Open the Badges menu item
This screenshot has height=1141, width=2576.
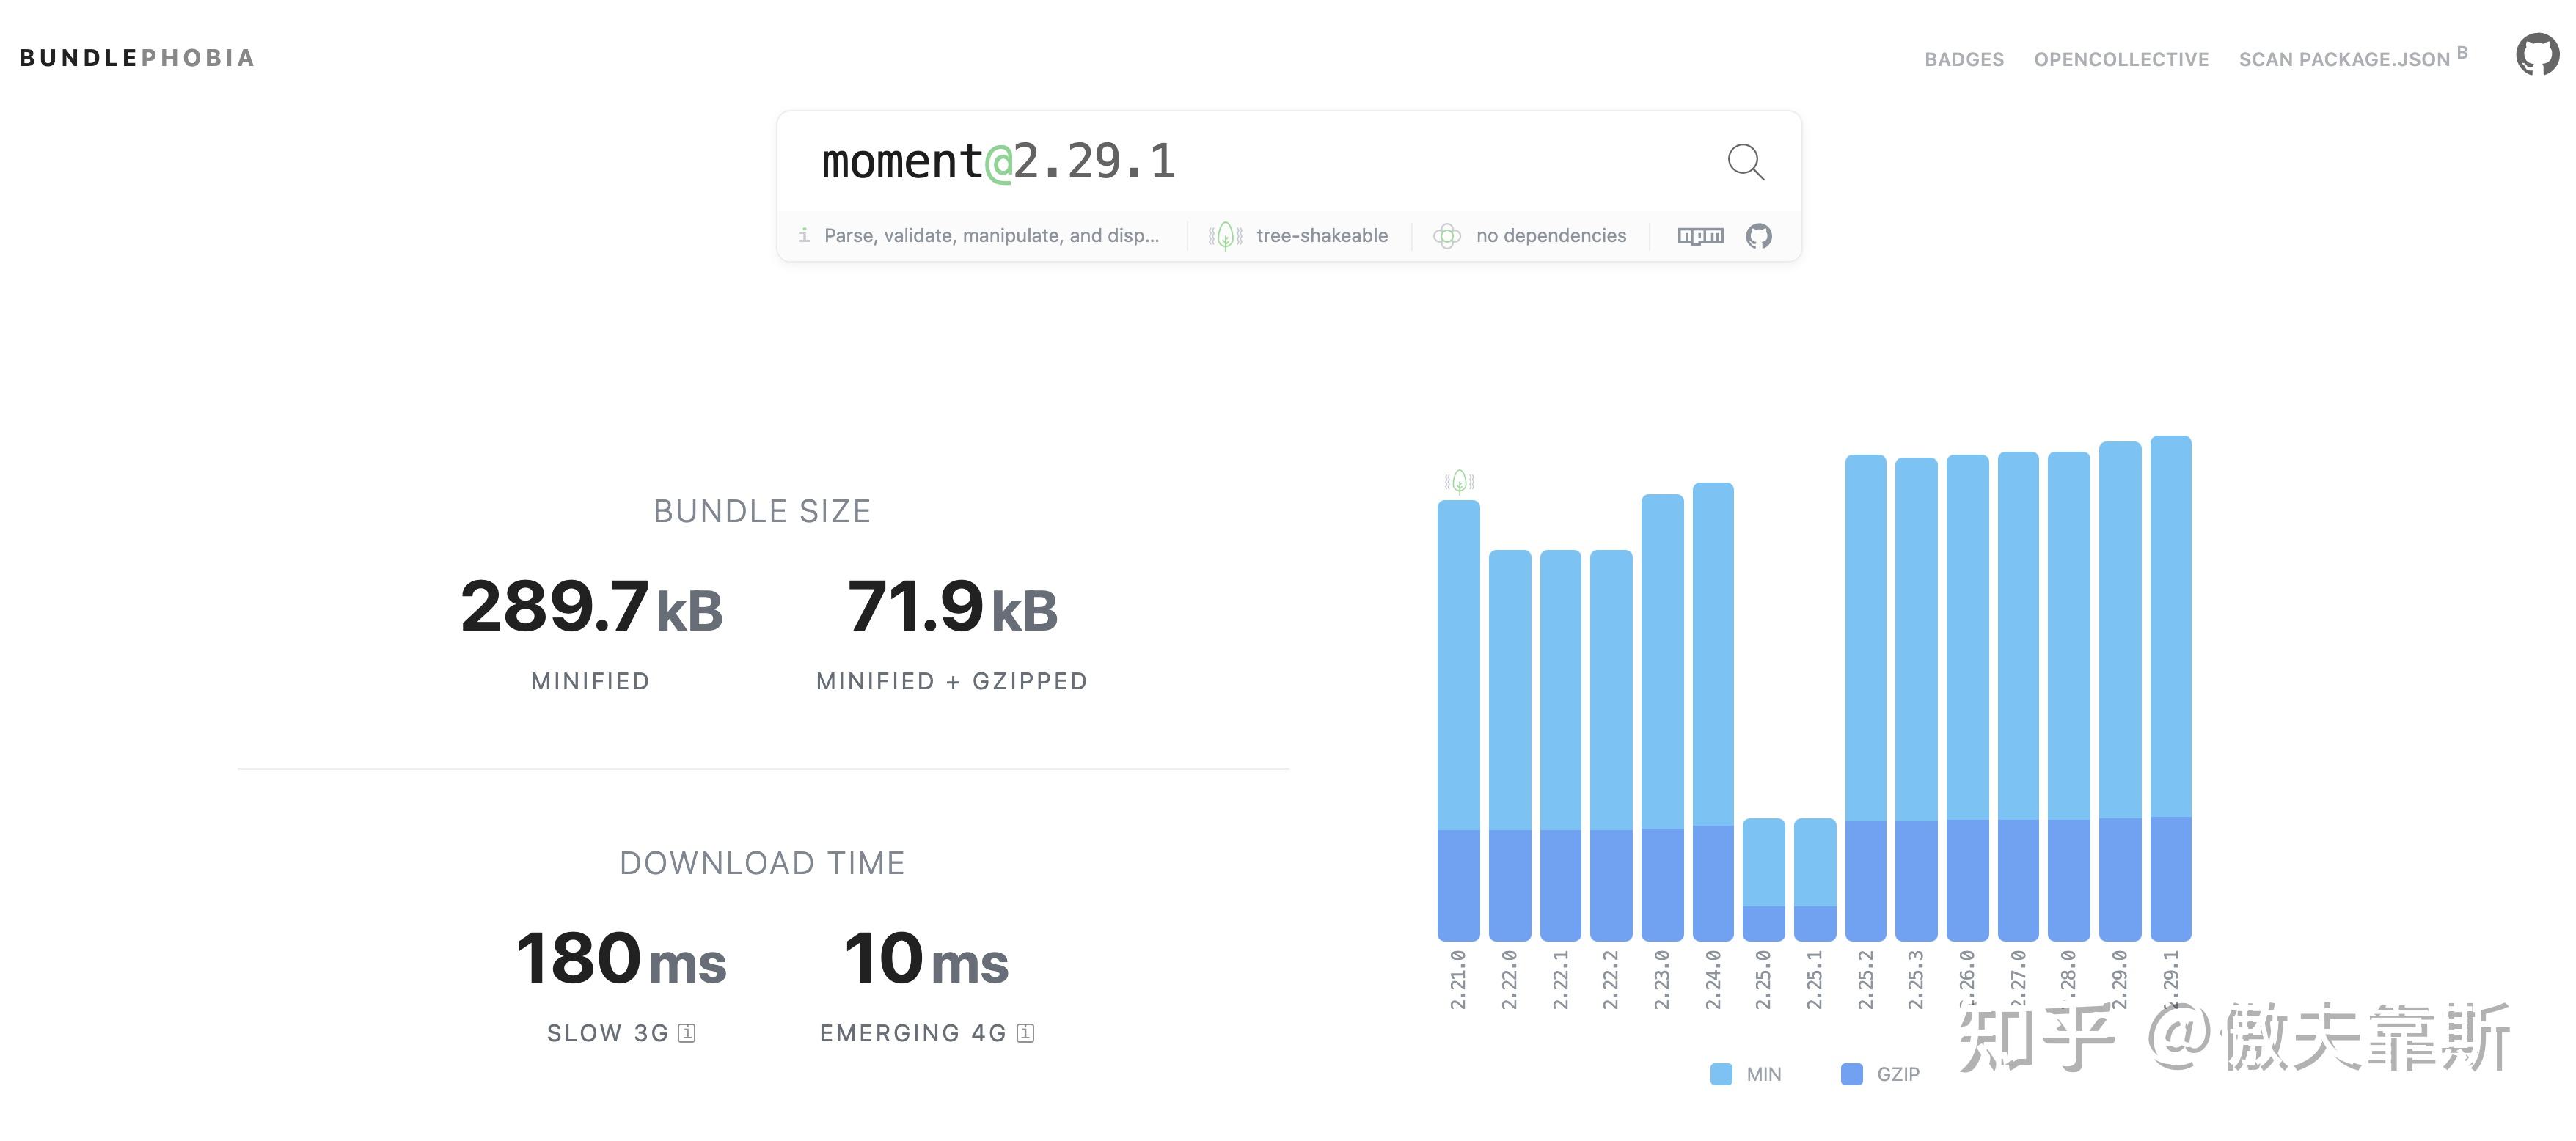pos(1963,59)
